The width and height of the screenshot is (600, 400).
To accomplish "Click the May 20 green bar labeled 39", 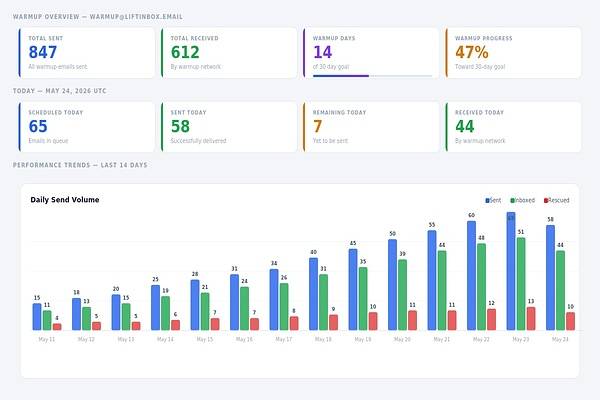I will [402, 295].
